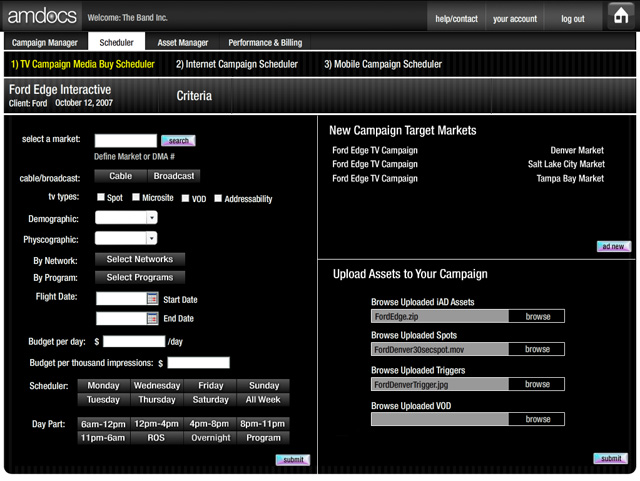Open Start Date calendar picker icon
640x481 pixels.
152,298
